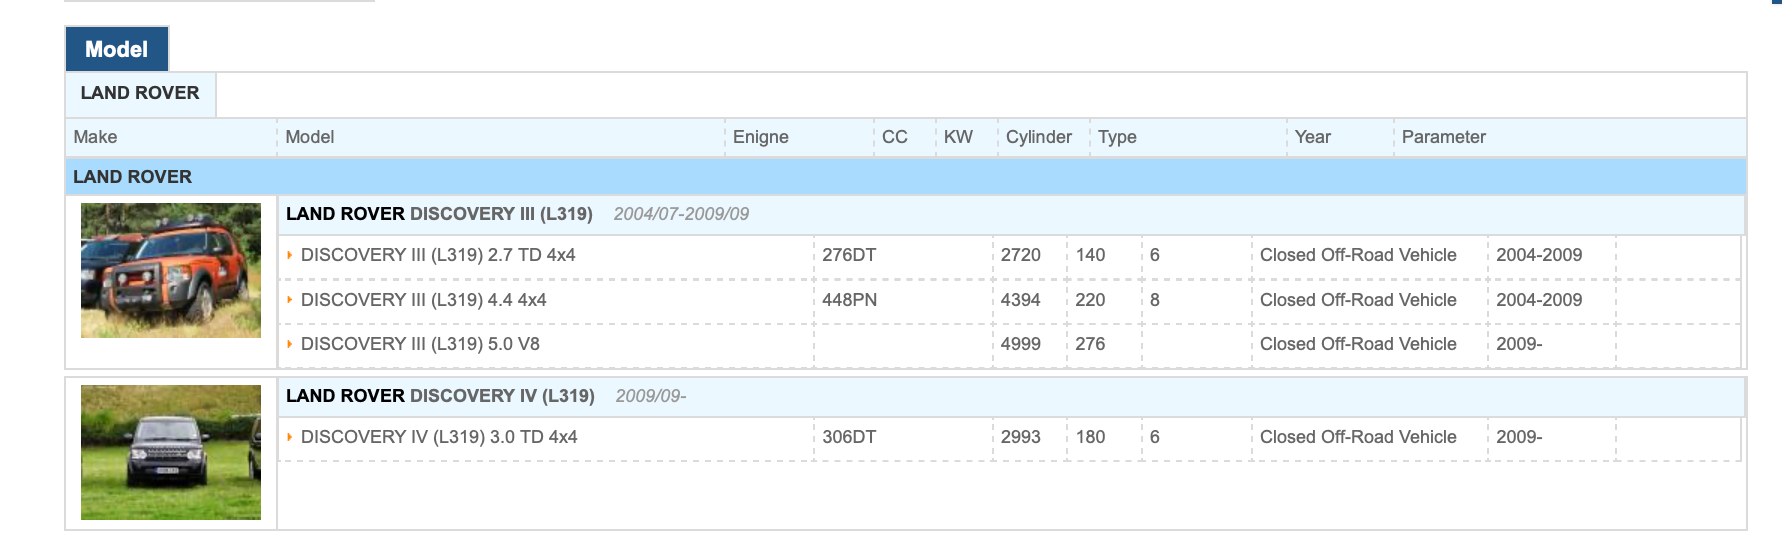Viewport: 1782px width, 541px height.
Task: Click engine code 276DT cell
Action: (849, 255)
